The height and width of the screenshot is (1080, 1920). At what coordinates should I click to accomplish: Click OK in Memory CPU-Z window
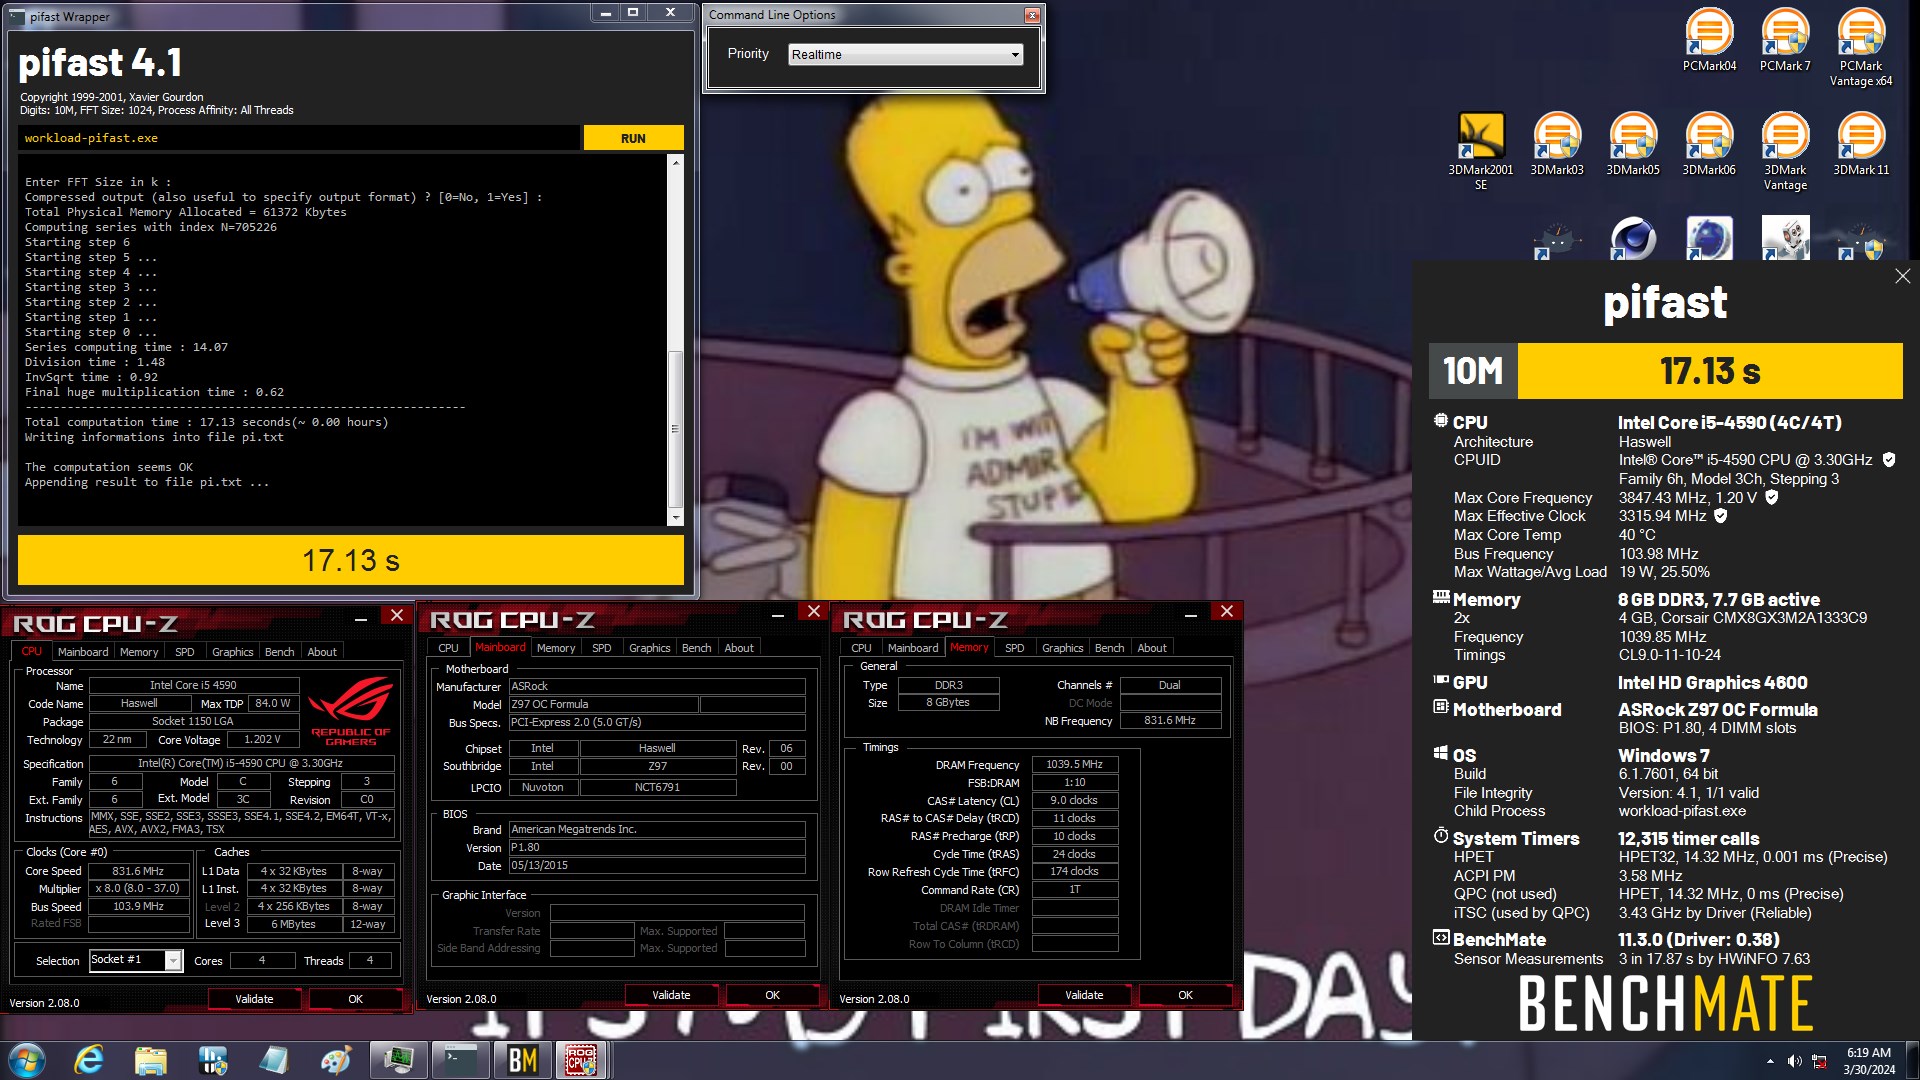(x=1185, y=995)
